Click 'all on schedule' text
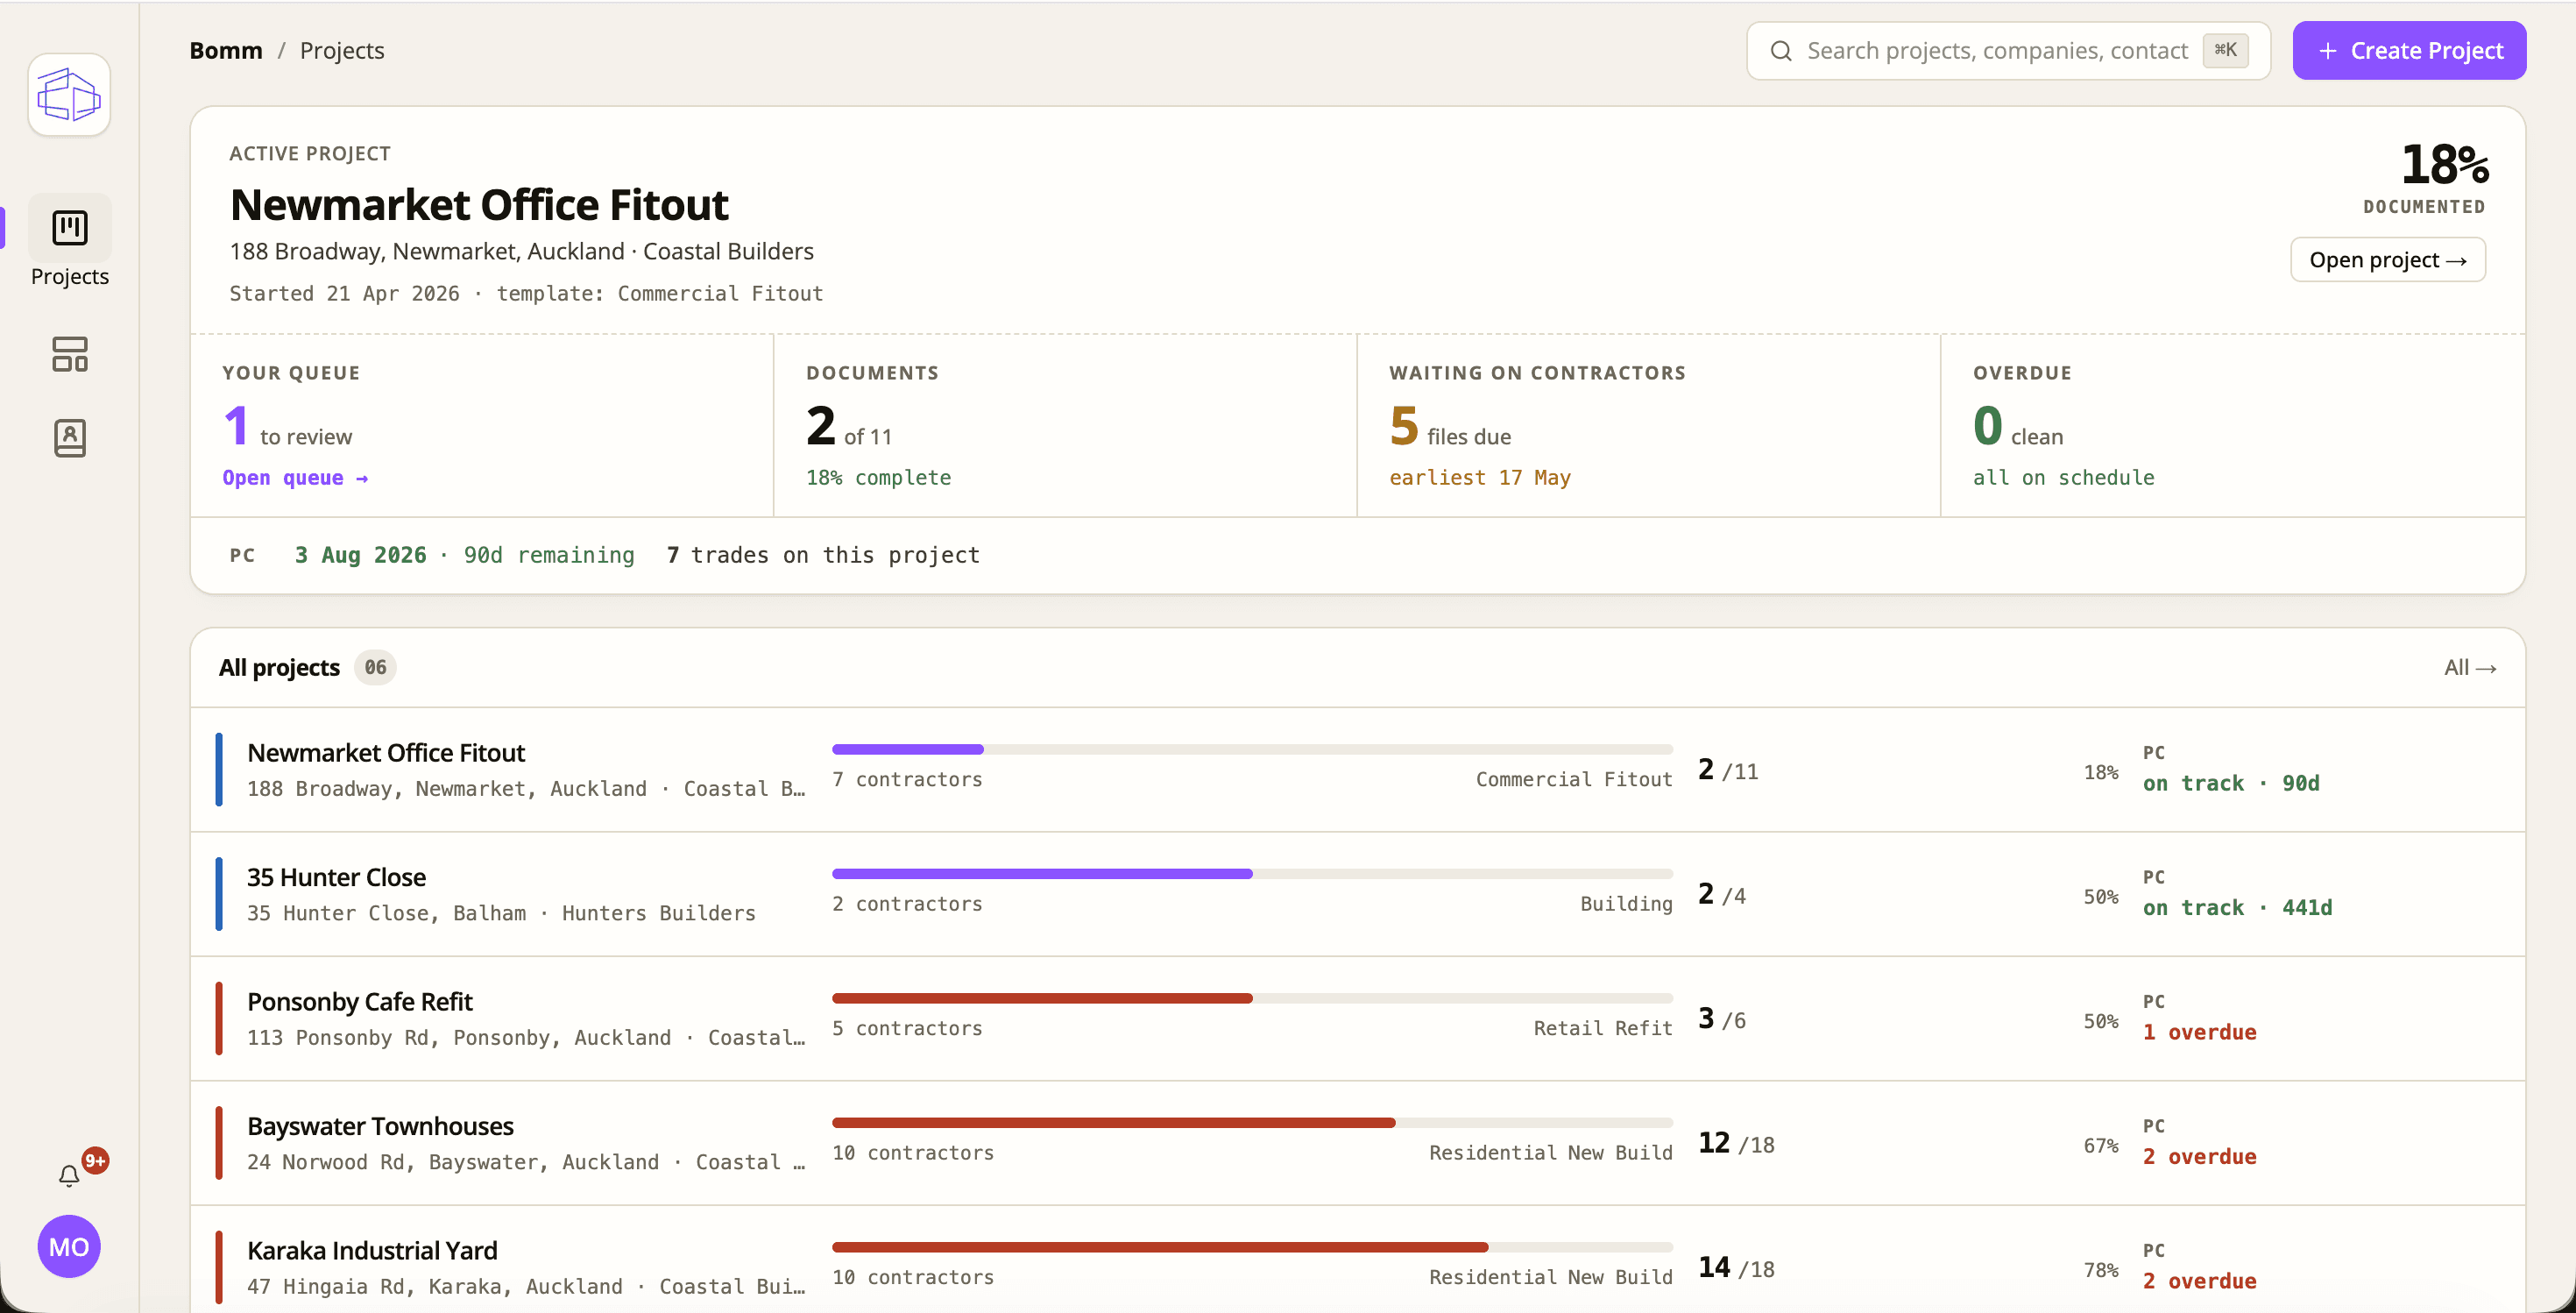This screenshot has width=2576, height=1313. pyautogui.click(x=2064, y=478)
